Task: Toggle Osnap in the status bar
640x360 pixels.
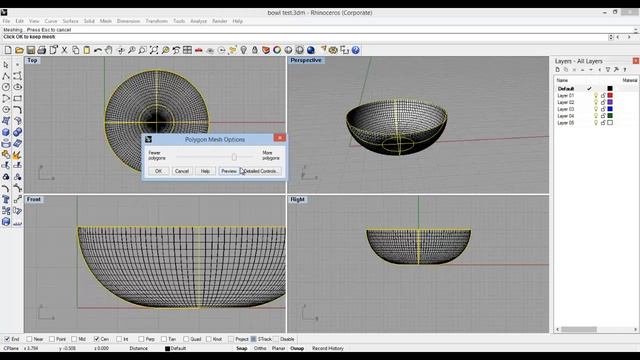Action: click(x=297, y=349)
